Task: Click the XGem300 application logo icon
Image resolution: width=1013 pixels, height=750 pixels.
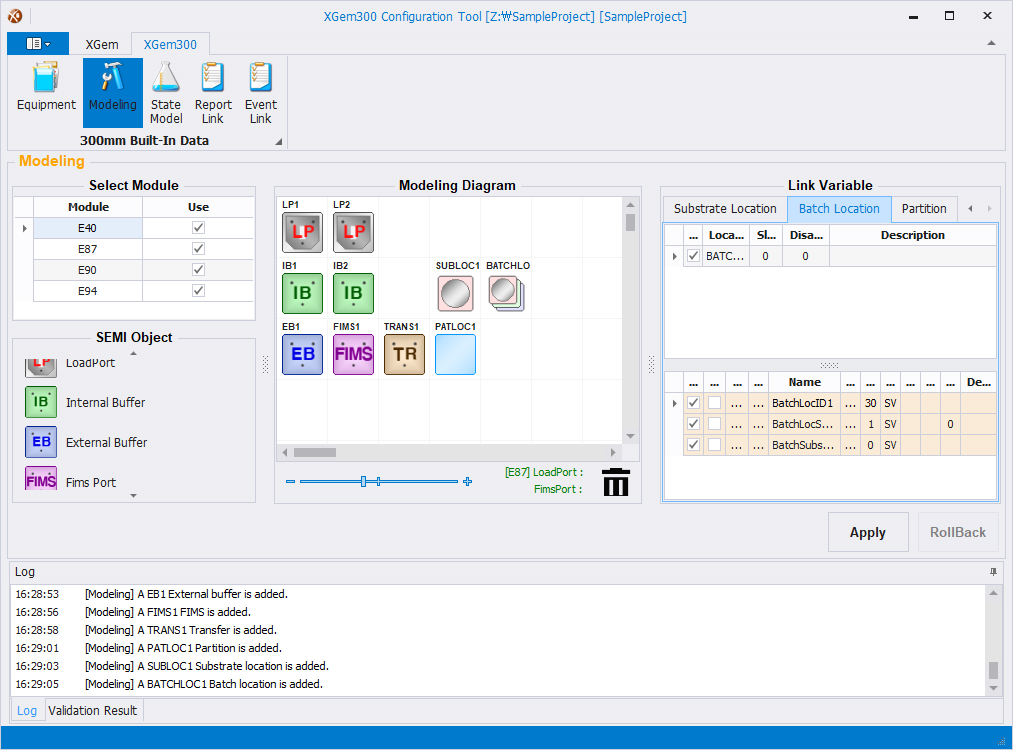Action: point(15,16)
